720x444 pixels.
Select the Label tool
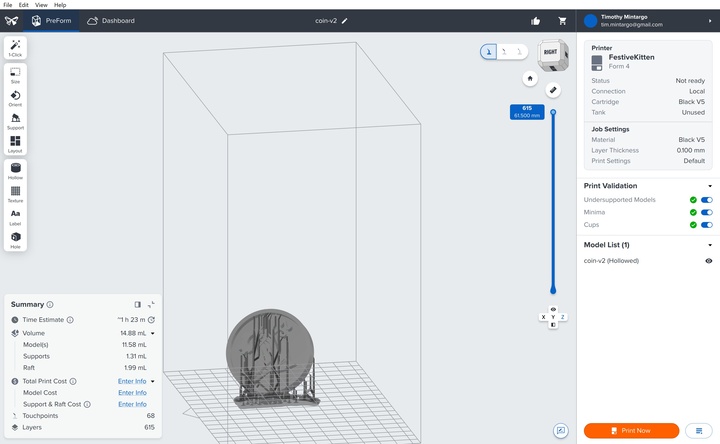point(15,217)
